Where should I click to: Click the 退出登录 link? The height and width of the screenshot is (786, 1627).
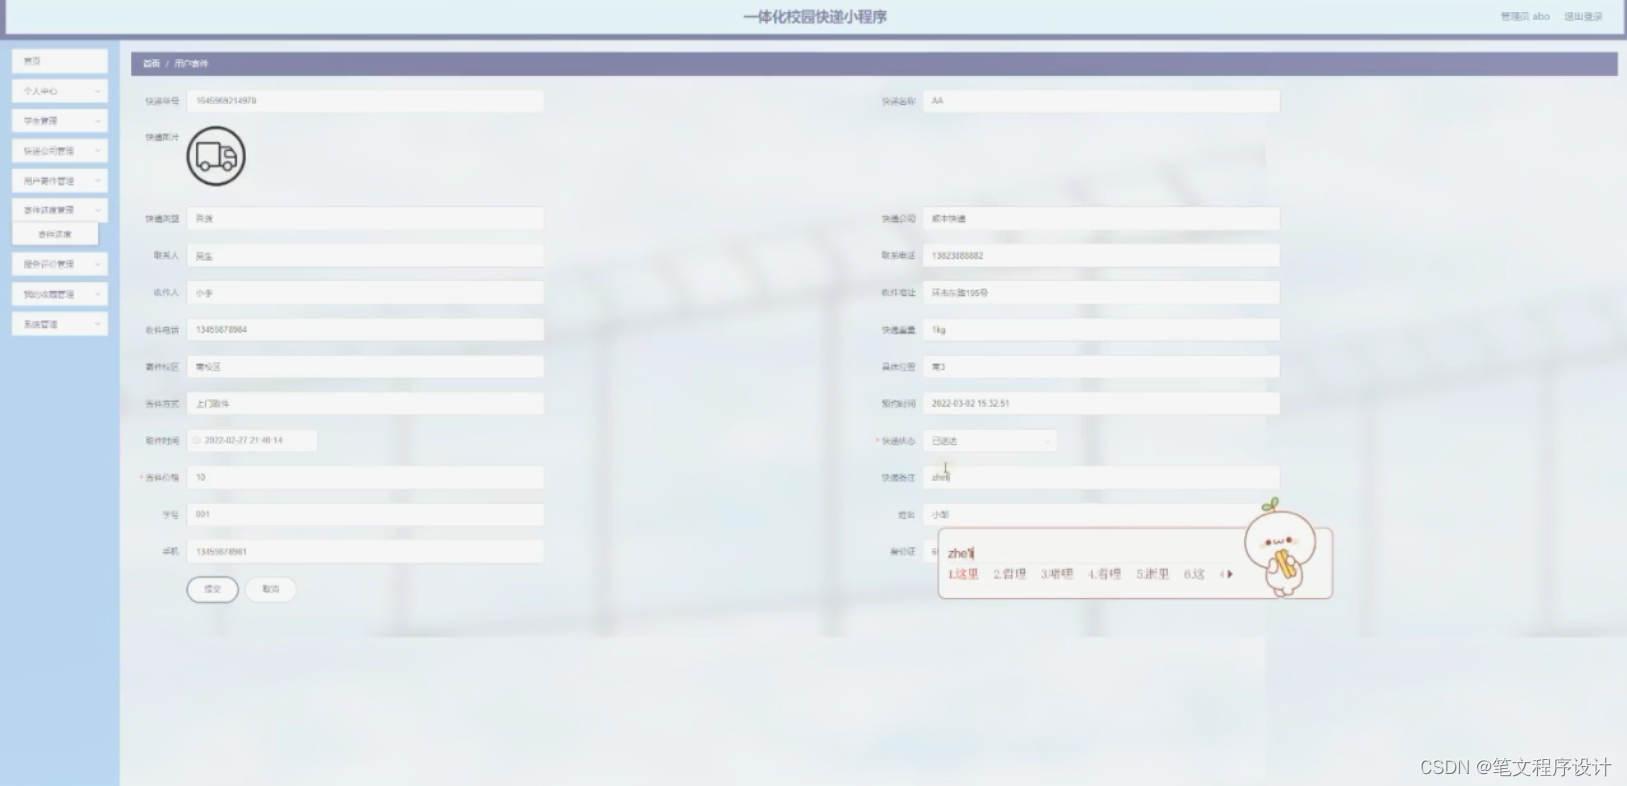pyautogui.click(x=1583, y=16)
